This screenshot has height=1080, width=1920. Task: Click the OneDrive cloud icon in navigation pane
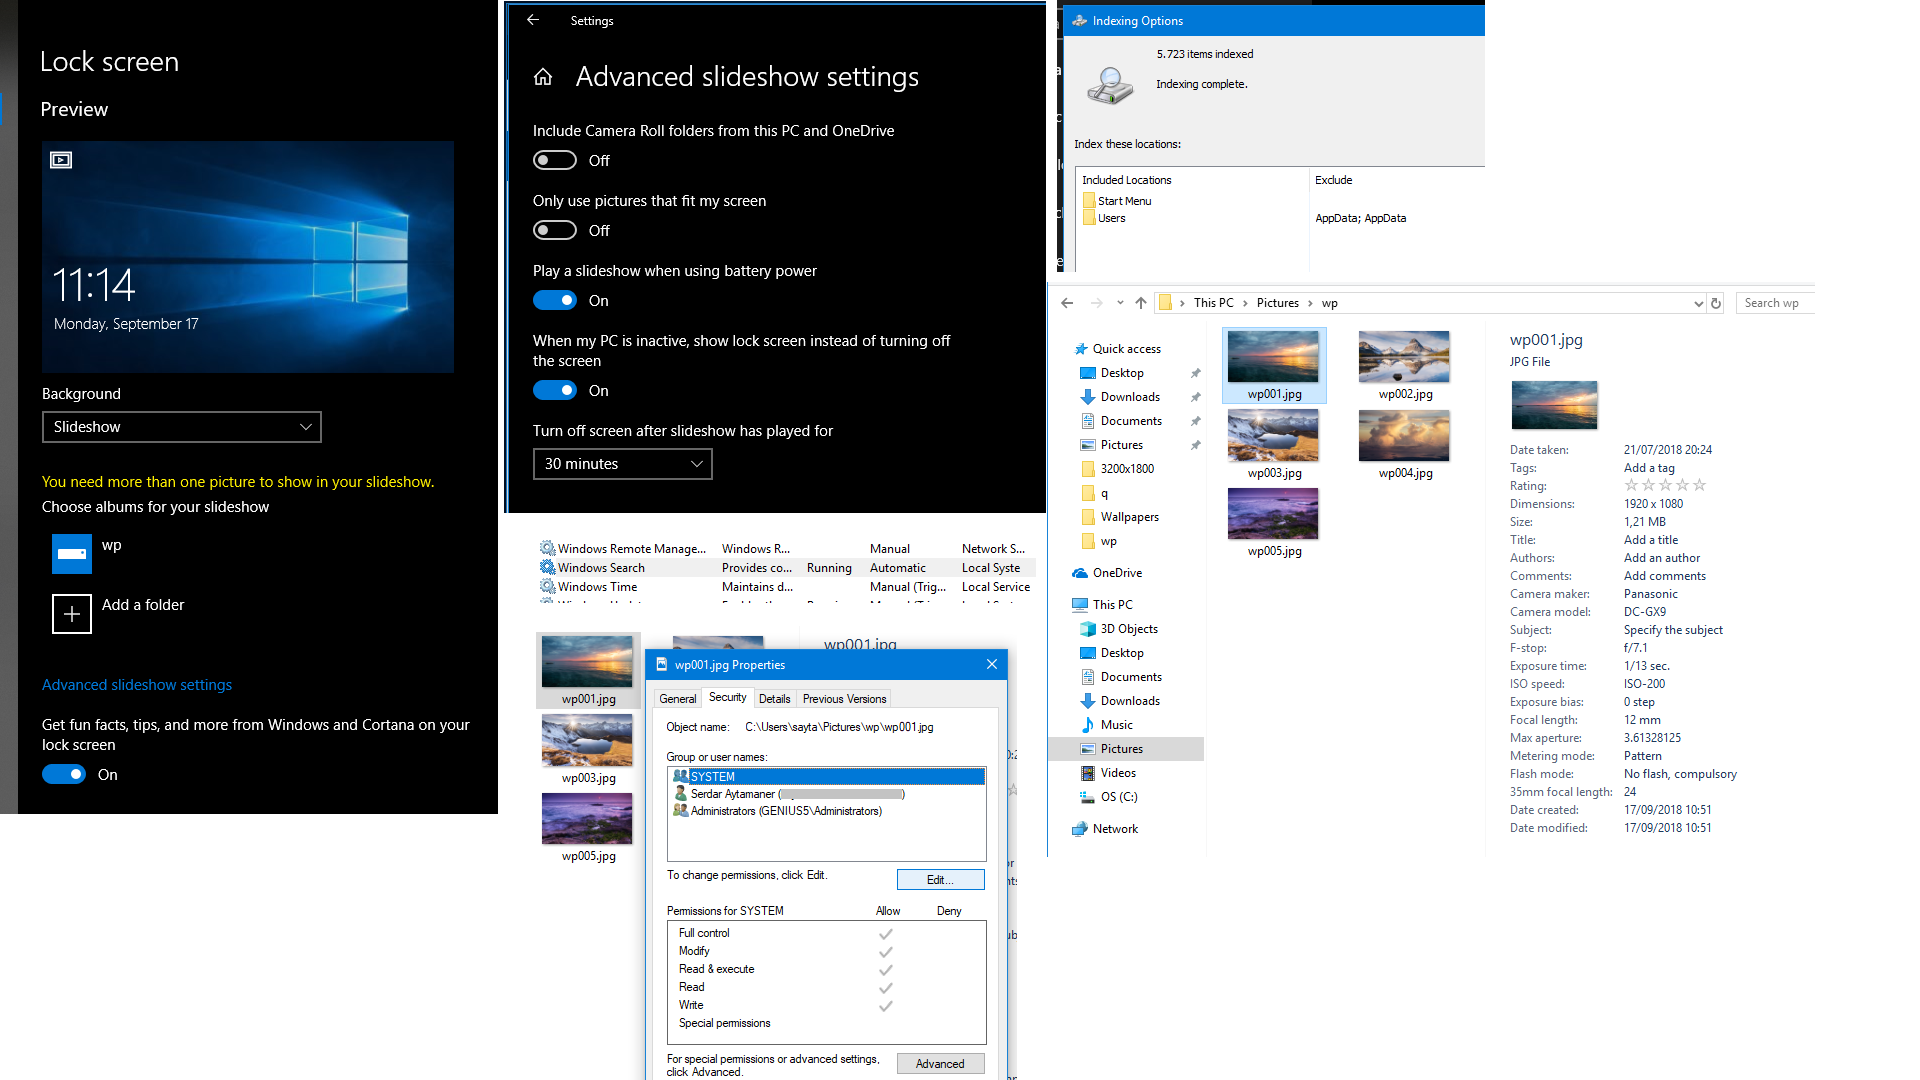click(1080, 573)
